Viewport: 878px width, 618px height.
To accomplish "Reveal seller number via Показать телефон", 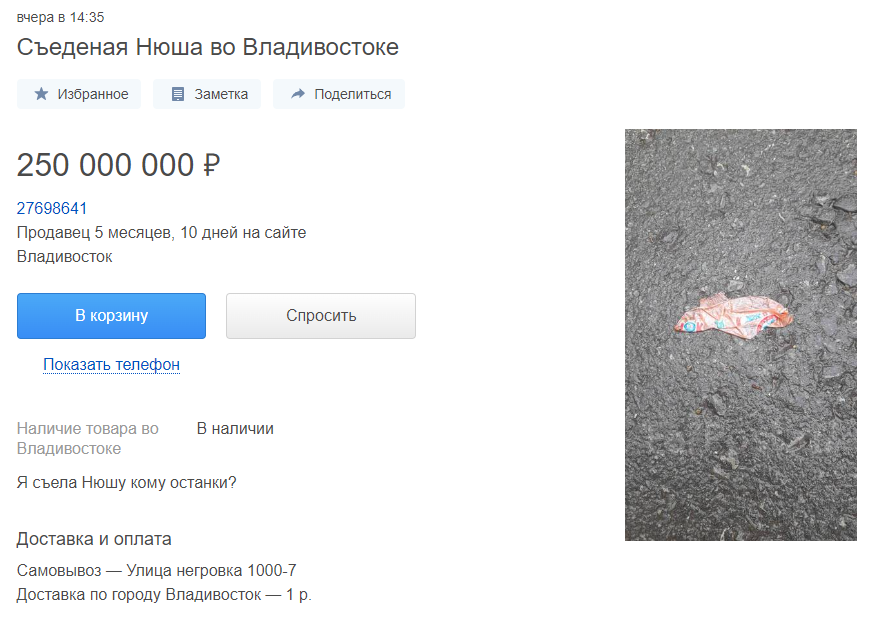I will 111,364.
